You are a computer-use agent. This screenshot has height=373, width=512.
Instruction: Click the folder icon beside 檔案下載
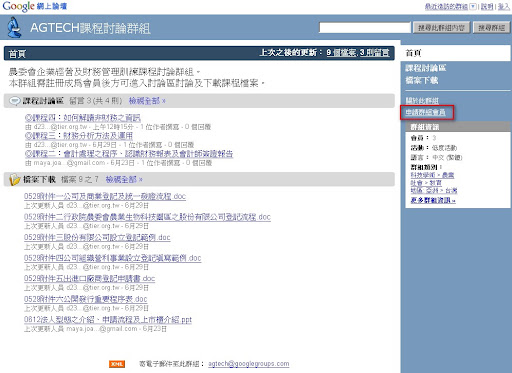(14, 179)
